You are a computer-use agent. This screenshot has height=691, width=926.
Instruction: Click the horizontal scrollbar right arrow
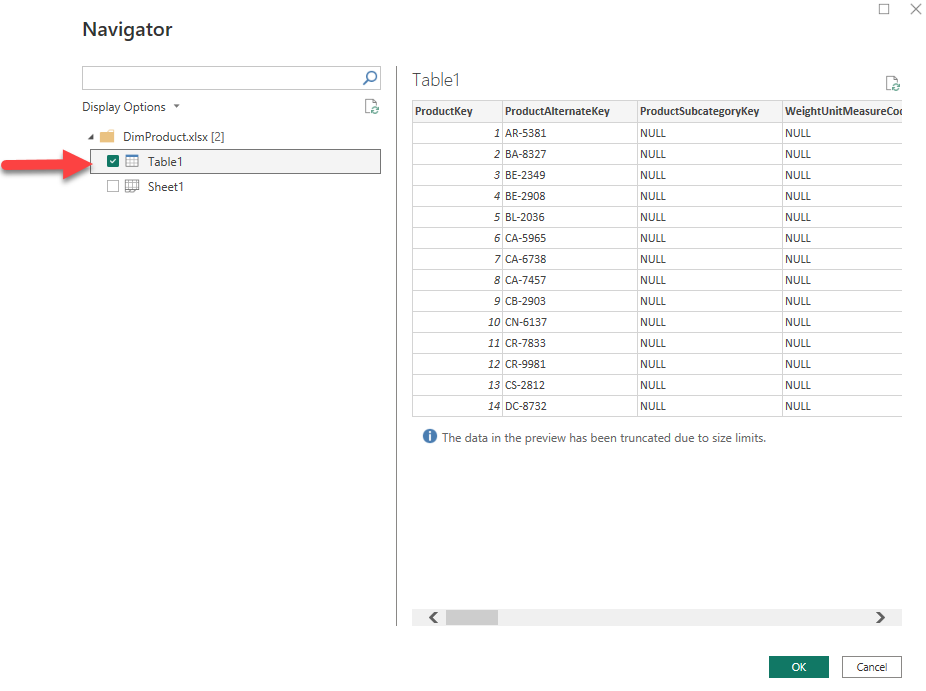[880, 618]
